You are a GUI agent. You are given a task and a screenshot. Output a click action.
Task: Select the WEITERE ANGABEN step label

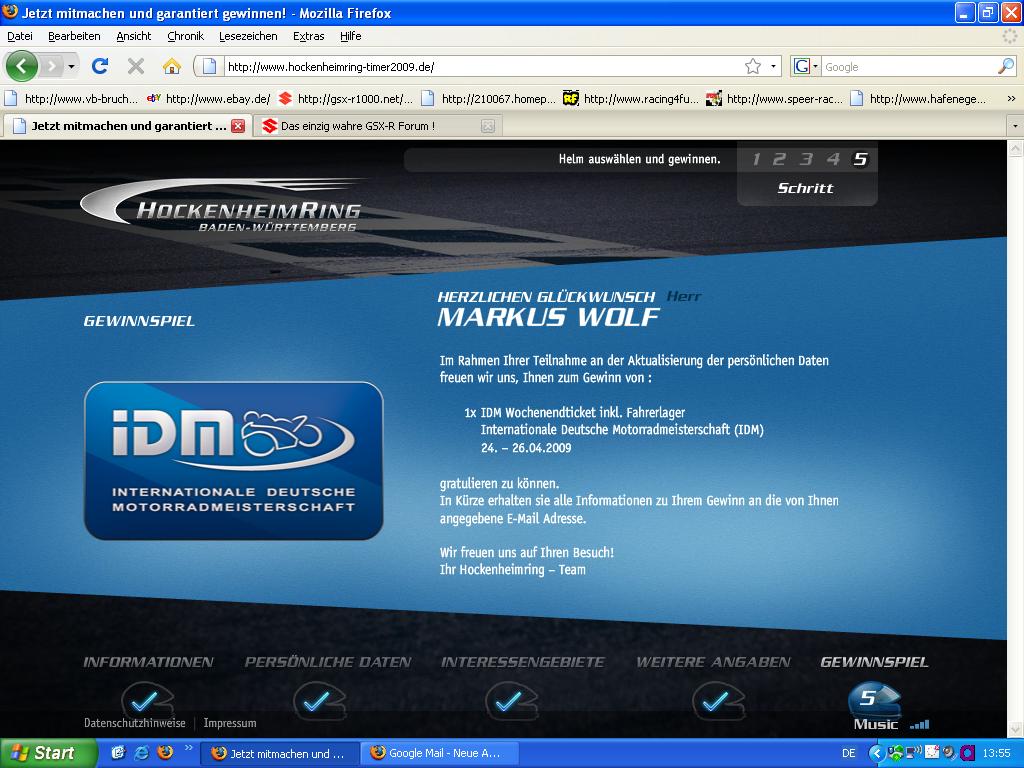coord(714,662)
